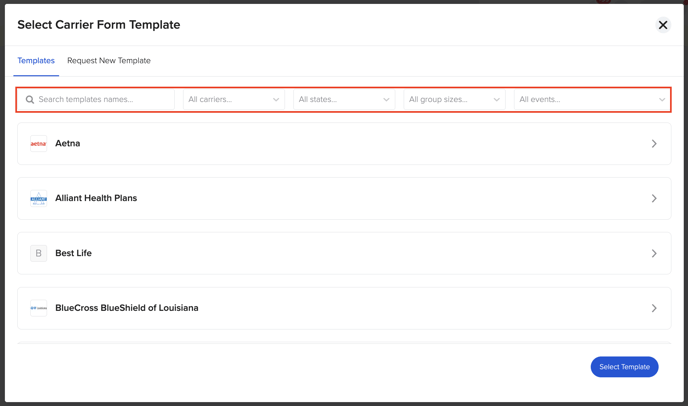This screenshot has width=688, height=406.
Task: Select the Best Life carrier name
Action: [73, 253]
